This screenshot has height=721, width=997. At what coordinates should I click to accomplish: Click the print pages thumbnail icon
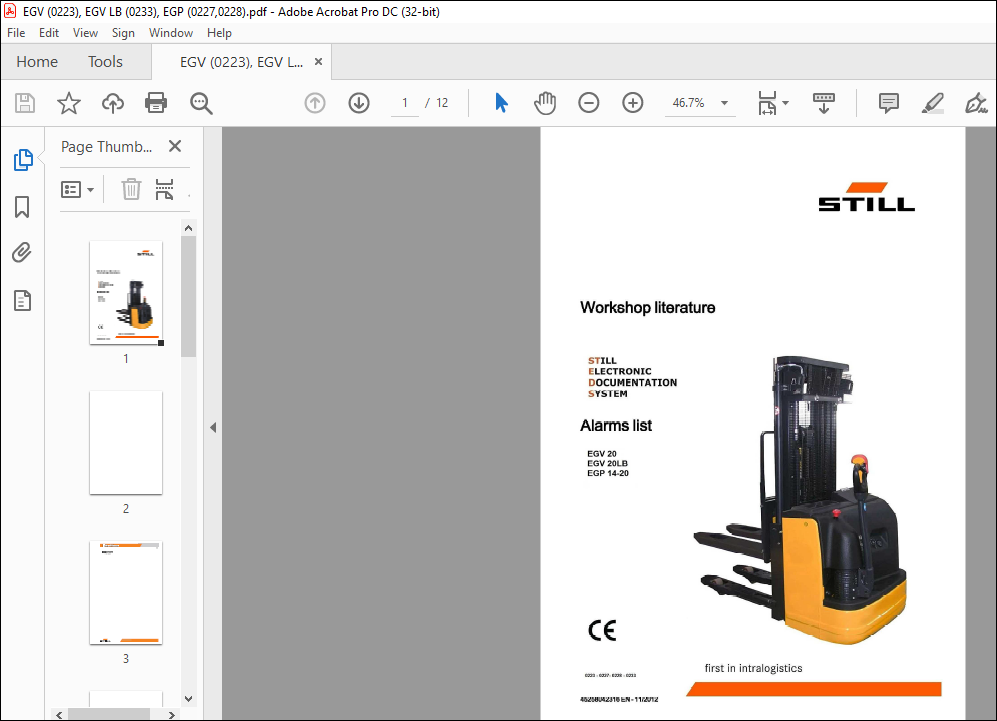coord(165,189)
